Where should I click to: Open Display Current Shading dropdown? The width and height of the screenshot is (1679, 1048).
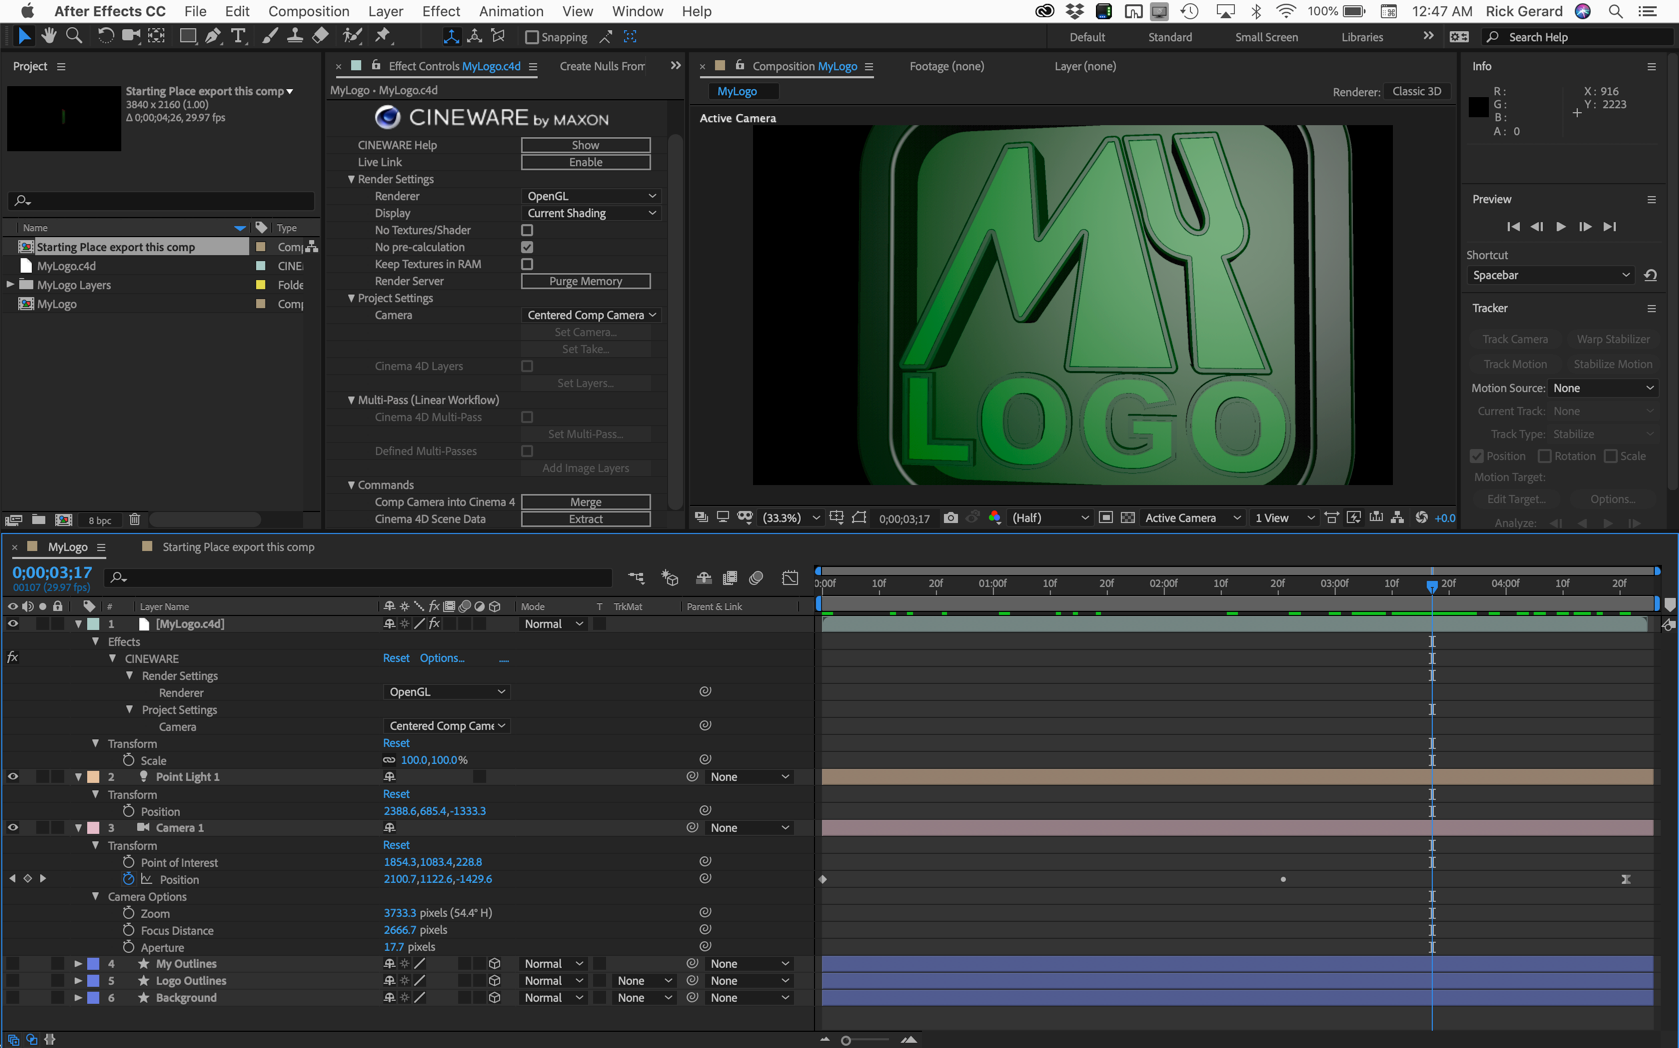coord(591,213)
